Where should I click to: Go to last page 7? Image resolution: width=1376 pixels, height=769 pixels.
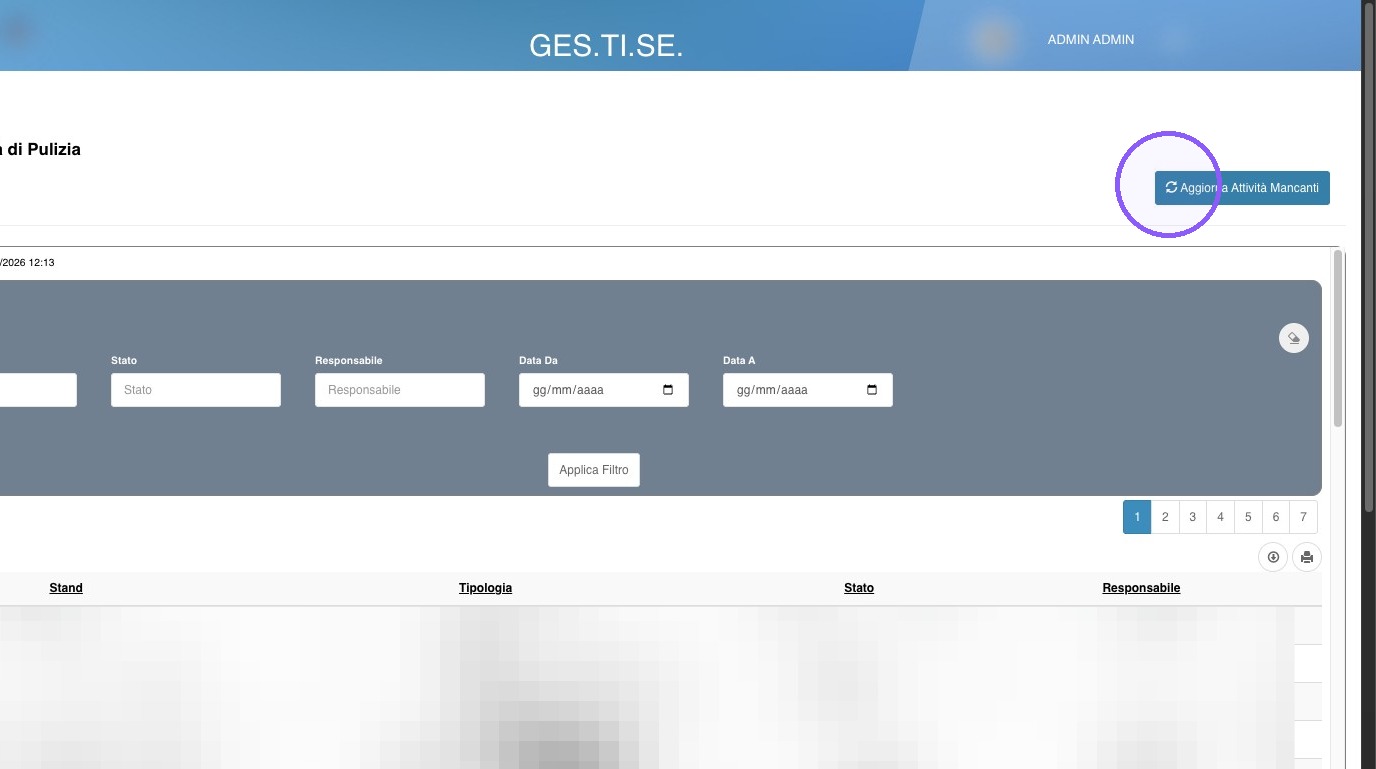1304,517
